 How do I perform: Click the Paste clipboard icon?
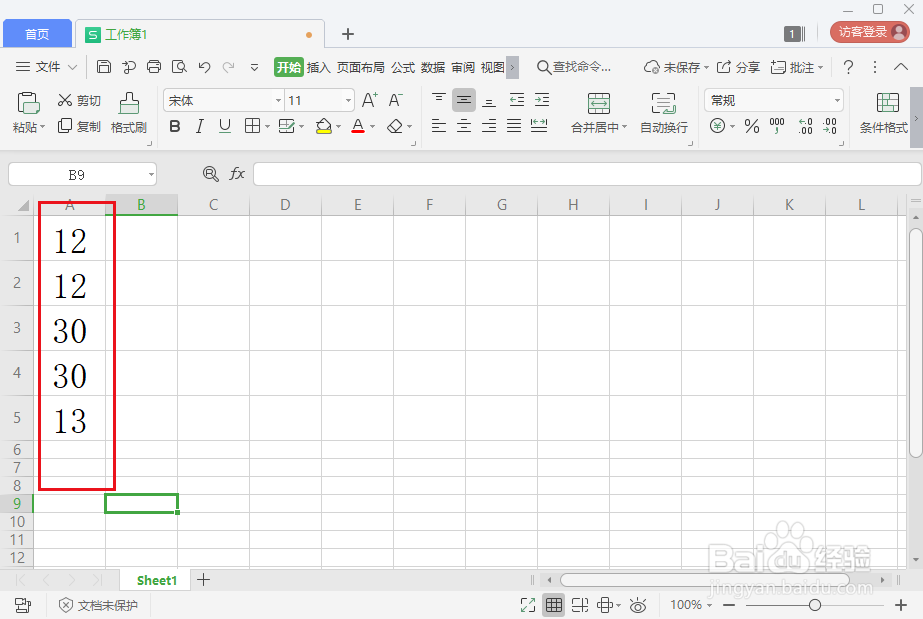(x=28, y=103)
